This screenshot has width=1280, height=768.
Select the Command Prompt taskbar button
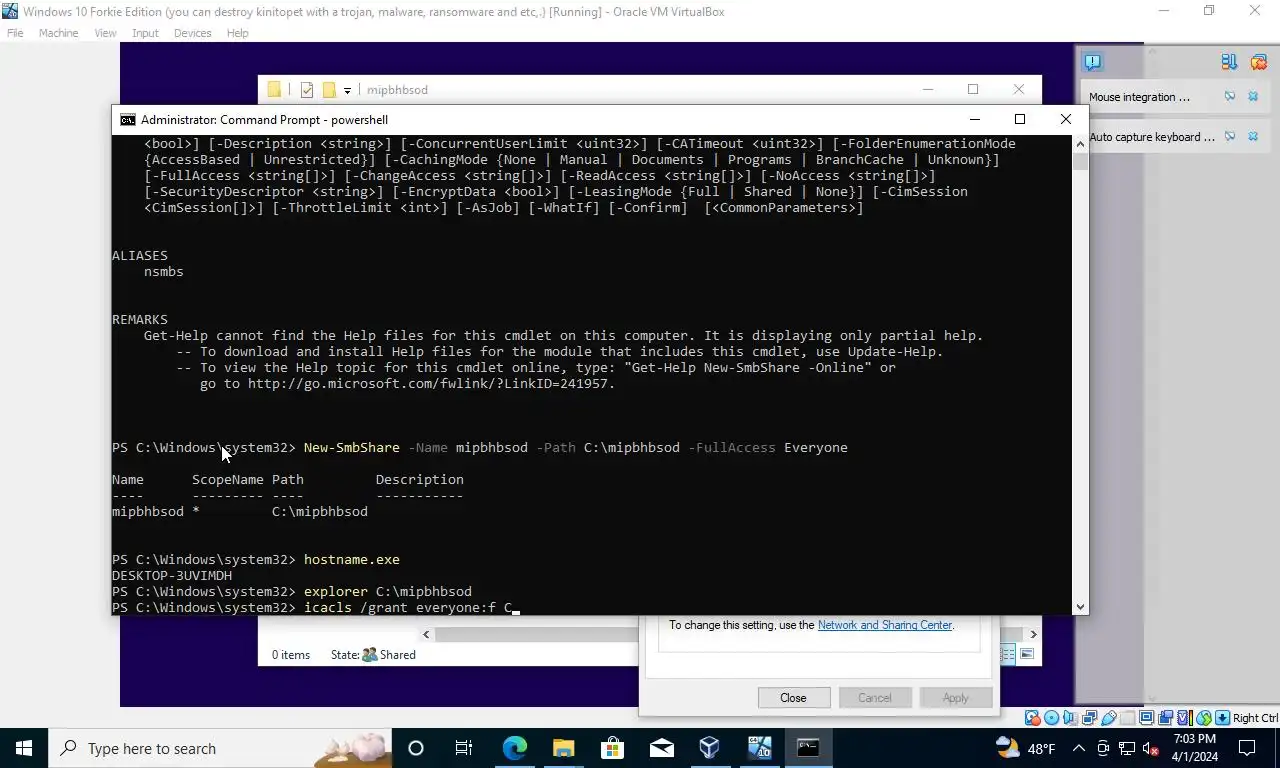pyautogui.click(x=808, y=748)
